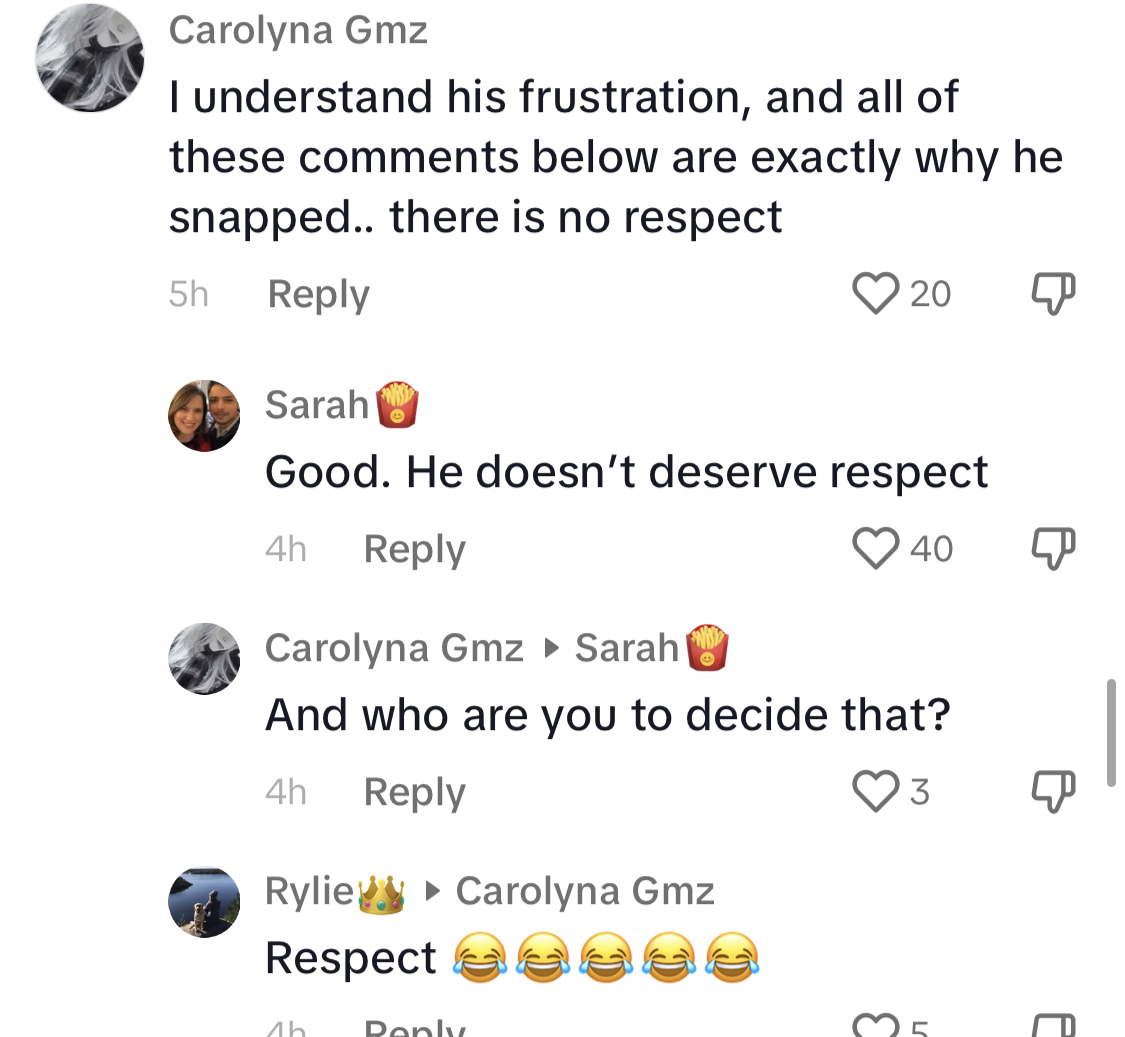Dislike Rylie's laughing emoji reply
Image resolution: width=1125 pixels, height=1037 pixels.
tap(1053, 1026)
